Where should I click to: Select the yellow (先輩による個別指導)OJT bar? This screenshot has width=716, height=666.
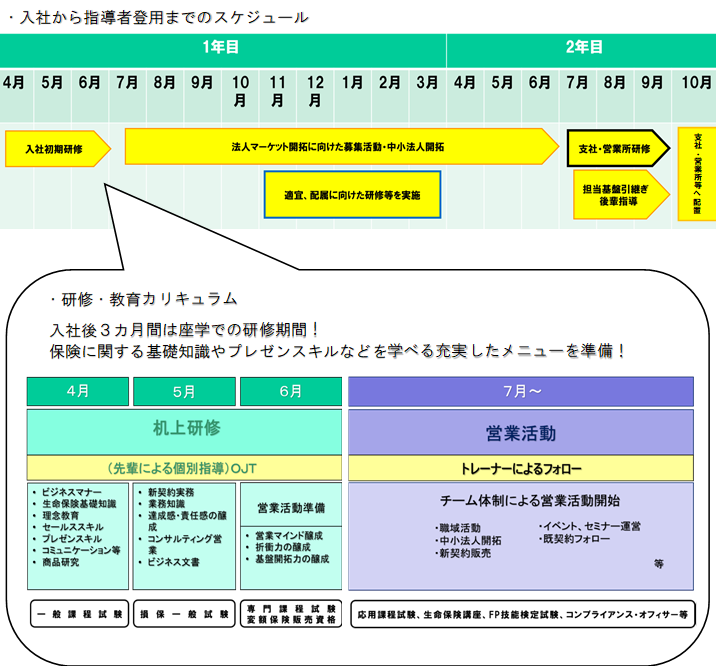point(185,468)
